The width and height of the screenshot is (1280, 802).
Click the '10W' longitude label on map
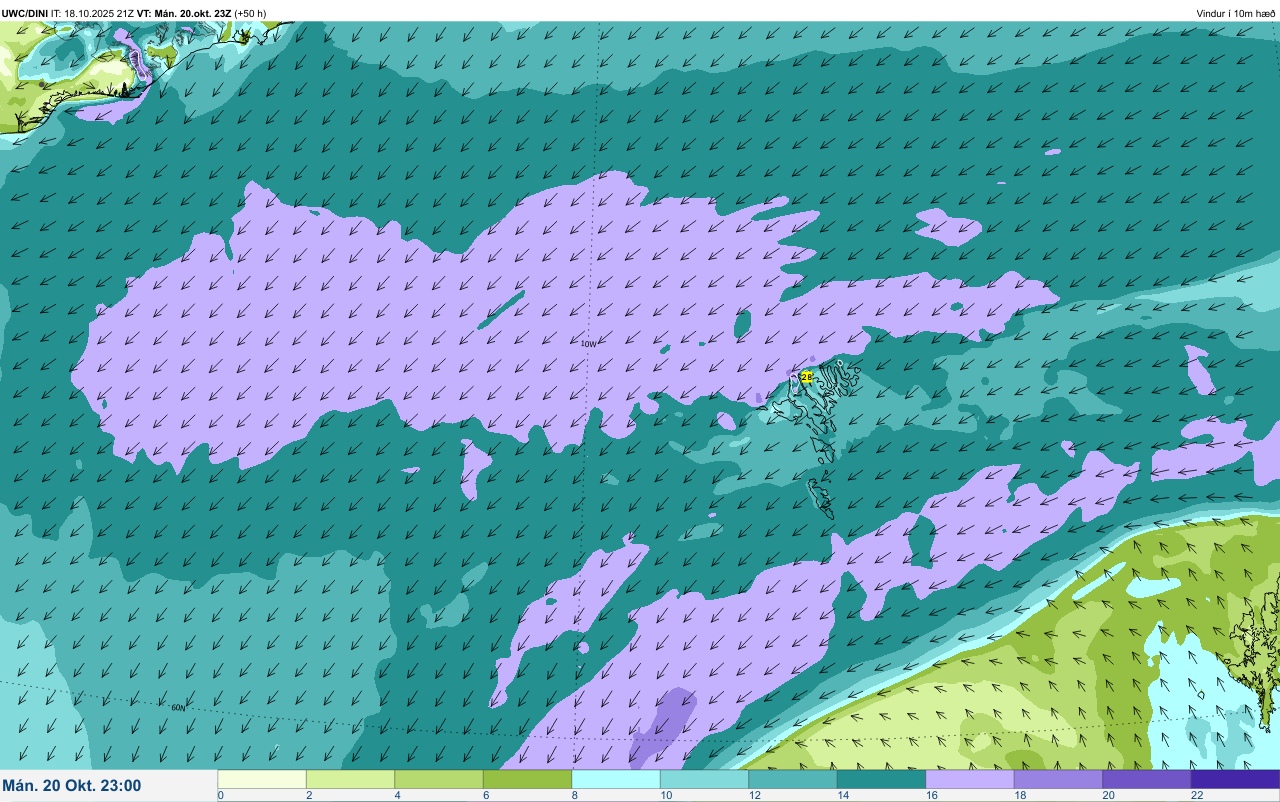[588, 344]
